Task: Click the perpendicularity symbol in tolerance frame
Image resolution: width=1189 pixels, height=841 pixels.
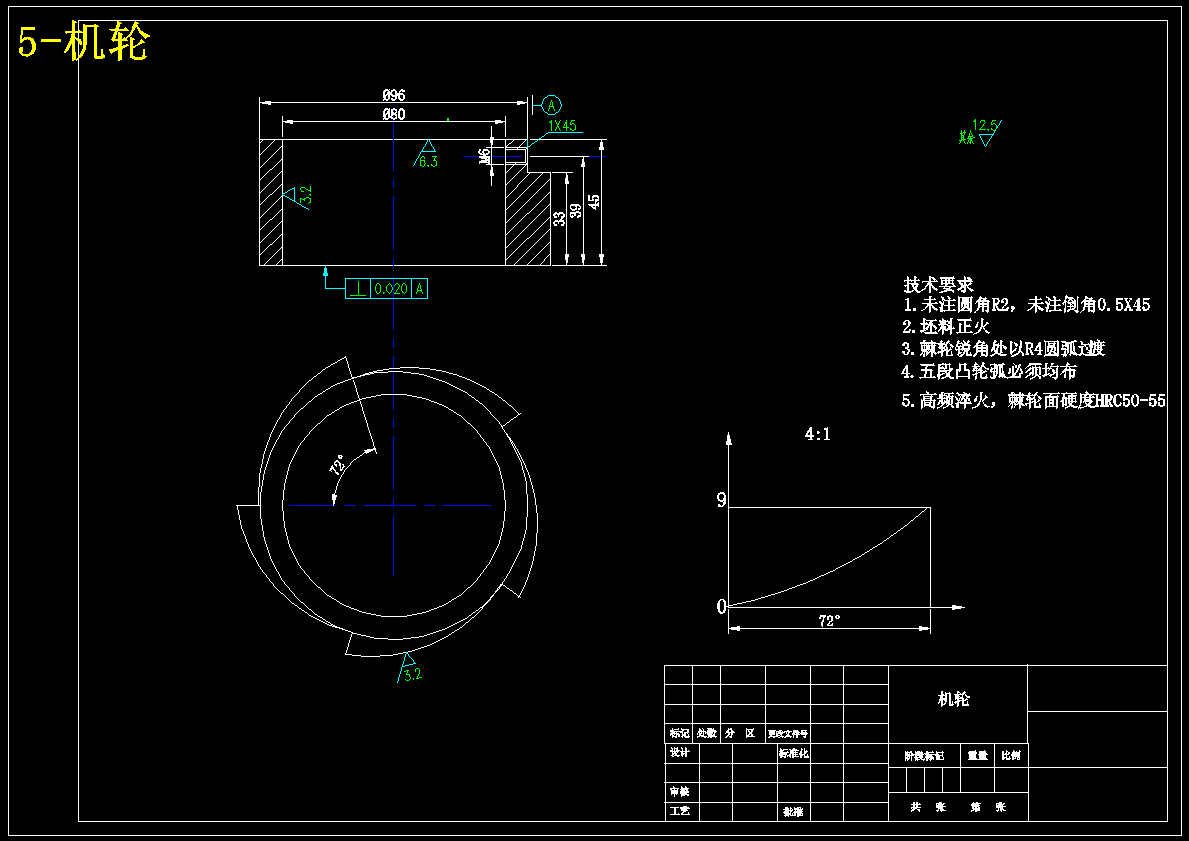Action: point(359,289)
